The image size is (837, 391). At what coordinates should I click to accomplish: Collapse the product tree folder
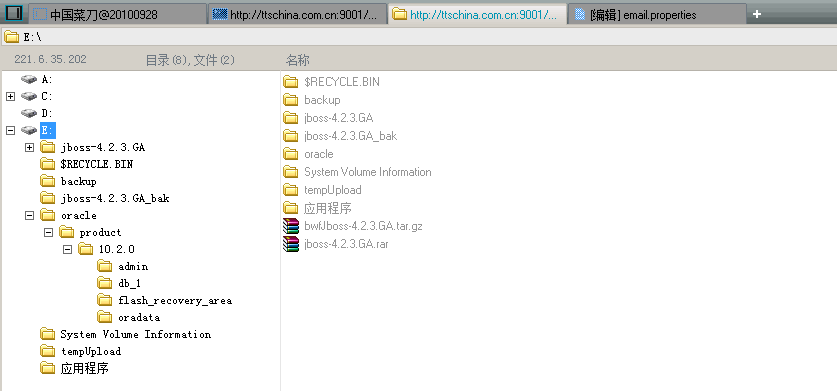tap(49, 232)
